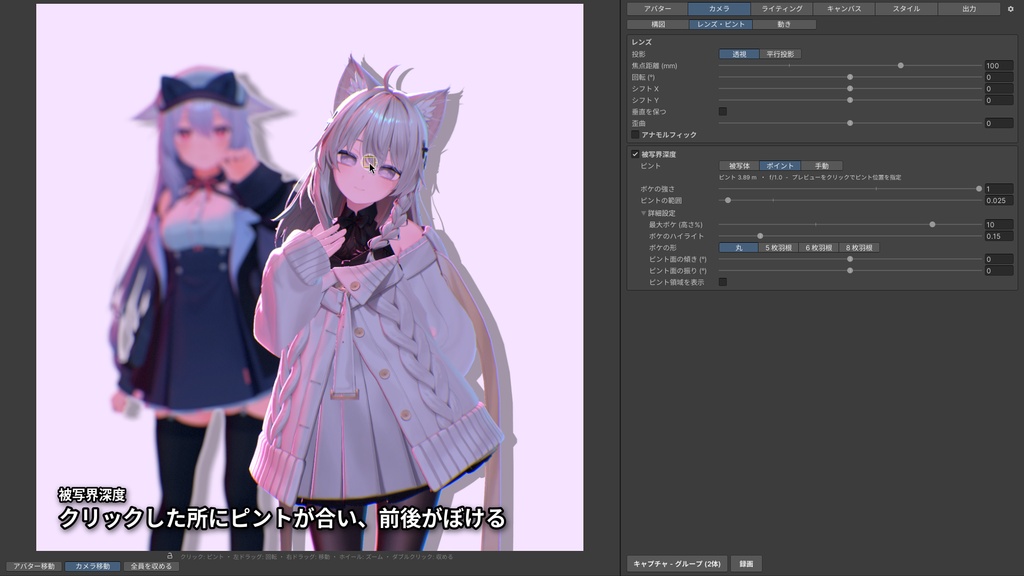1024x576 pixels.
Task: Click the ピントの範囲 value field showing 0.025
Action: tap(999, 200)
